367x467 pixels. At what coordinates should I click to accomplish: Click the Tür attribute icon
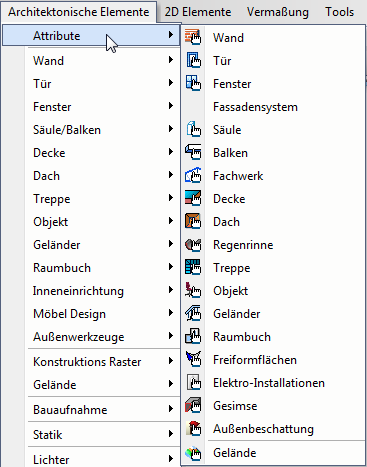[x=193, y=60]
